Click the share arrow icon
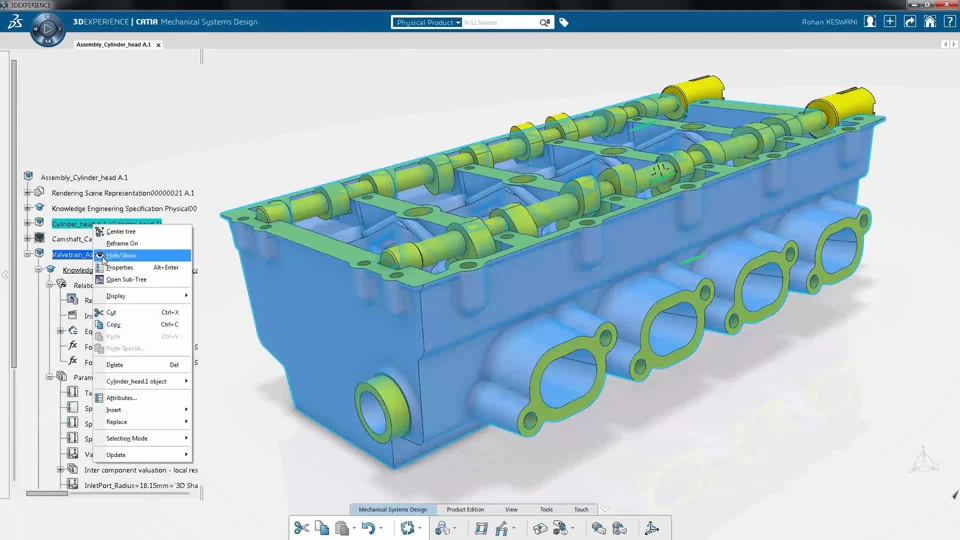960x540 pixels. pos(910,21)
